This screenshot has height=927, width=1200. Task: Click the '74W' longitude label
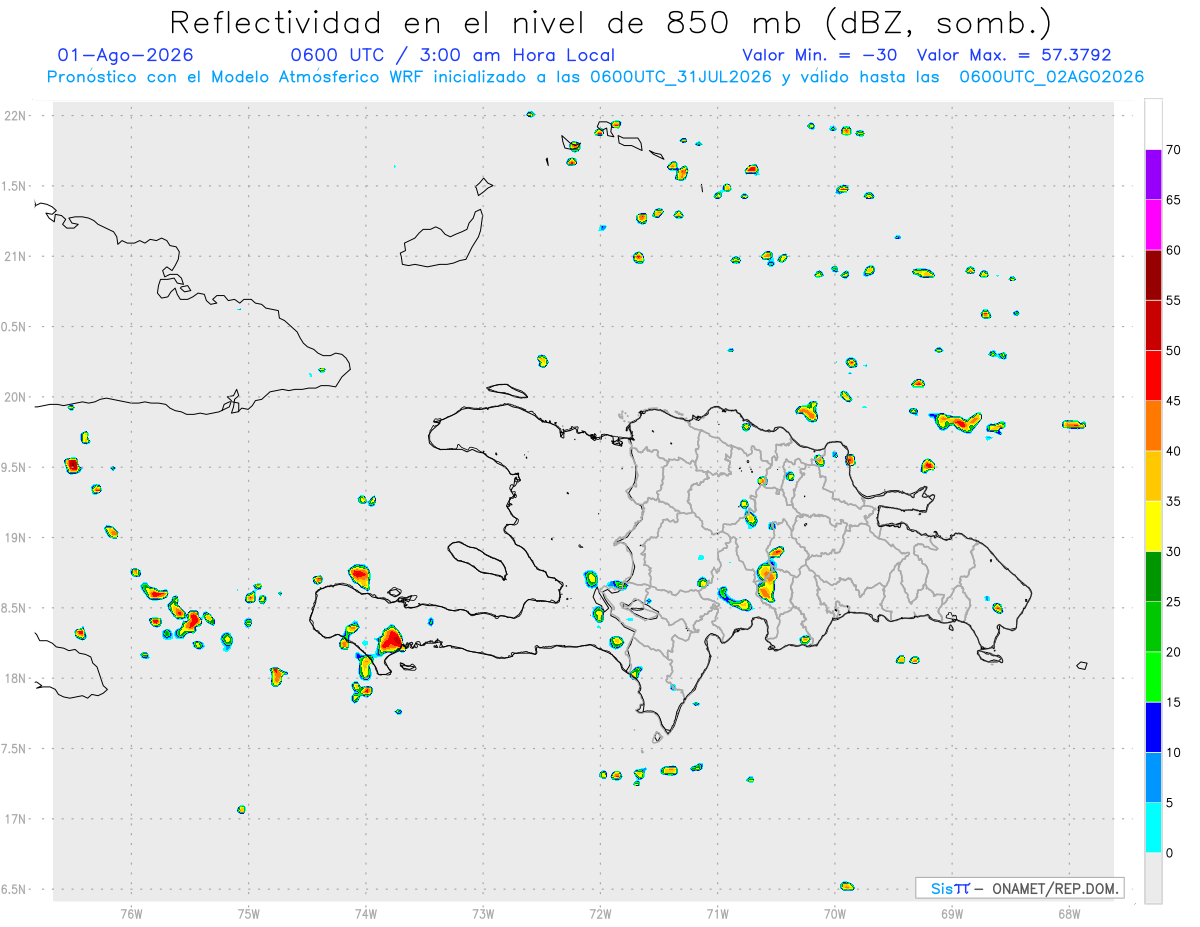coord(366,913)
